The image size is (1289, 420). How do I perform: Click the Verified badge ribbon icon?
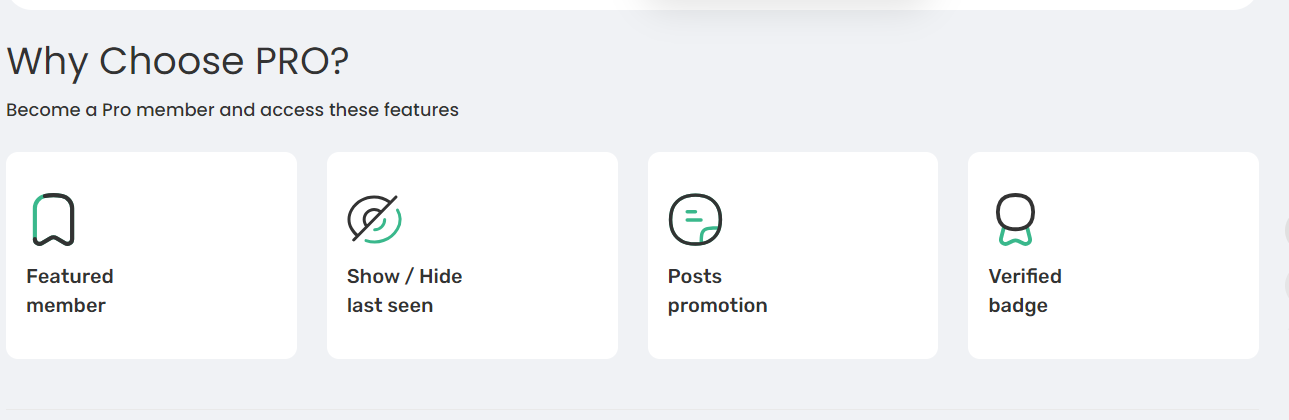coord(1014,220)
